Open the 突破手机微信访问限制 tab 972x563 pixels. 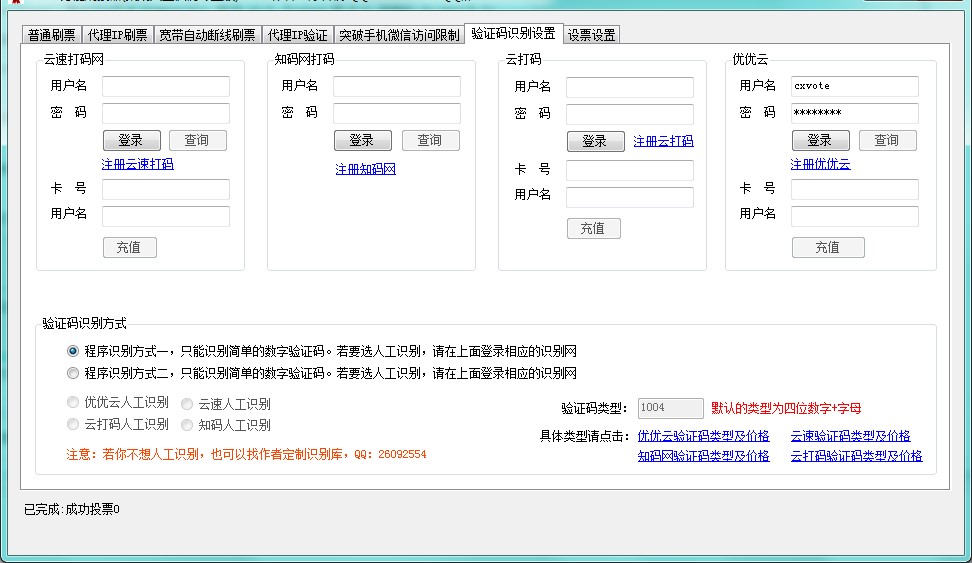[x=399, y=35]
